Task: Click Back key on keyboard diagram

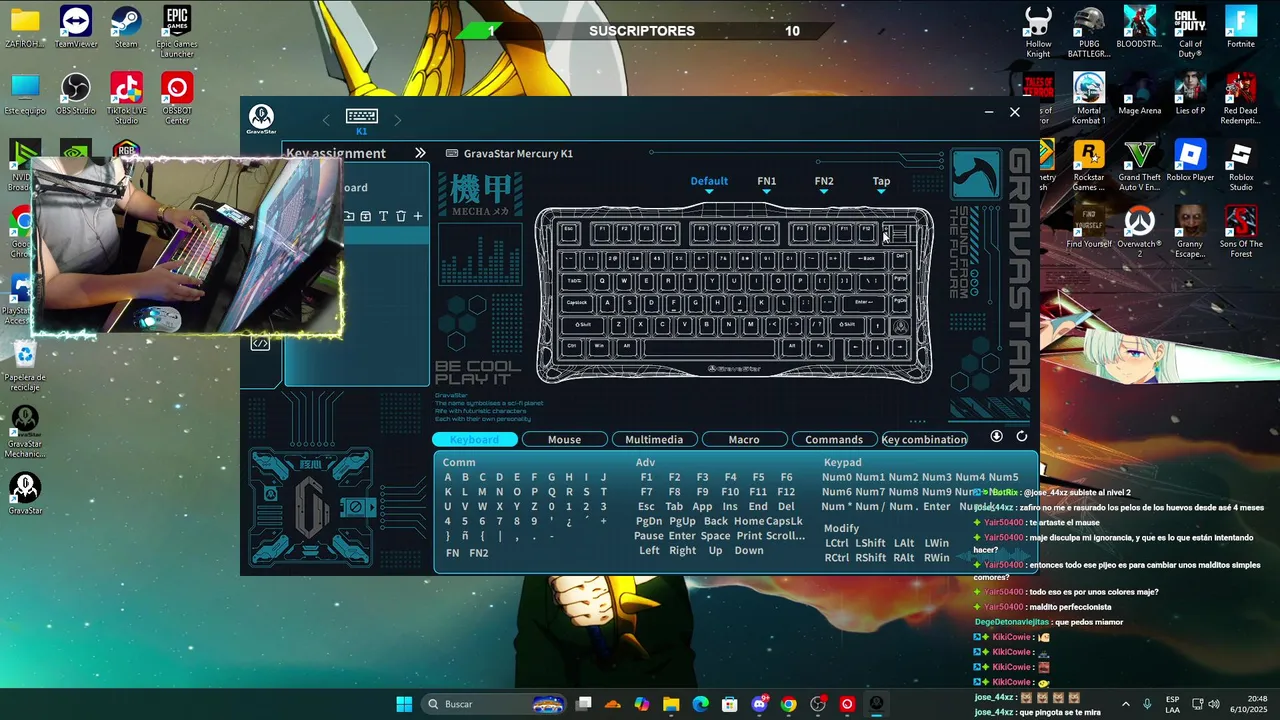Action: pyautogui.click(x=866, y=259)
